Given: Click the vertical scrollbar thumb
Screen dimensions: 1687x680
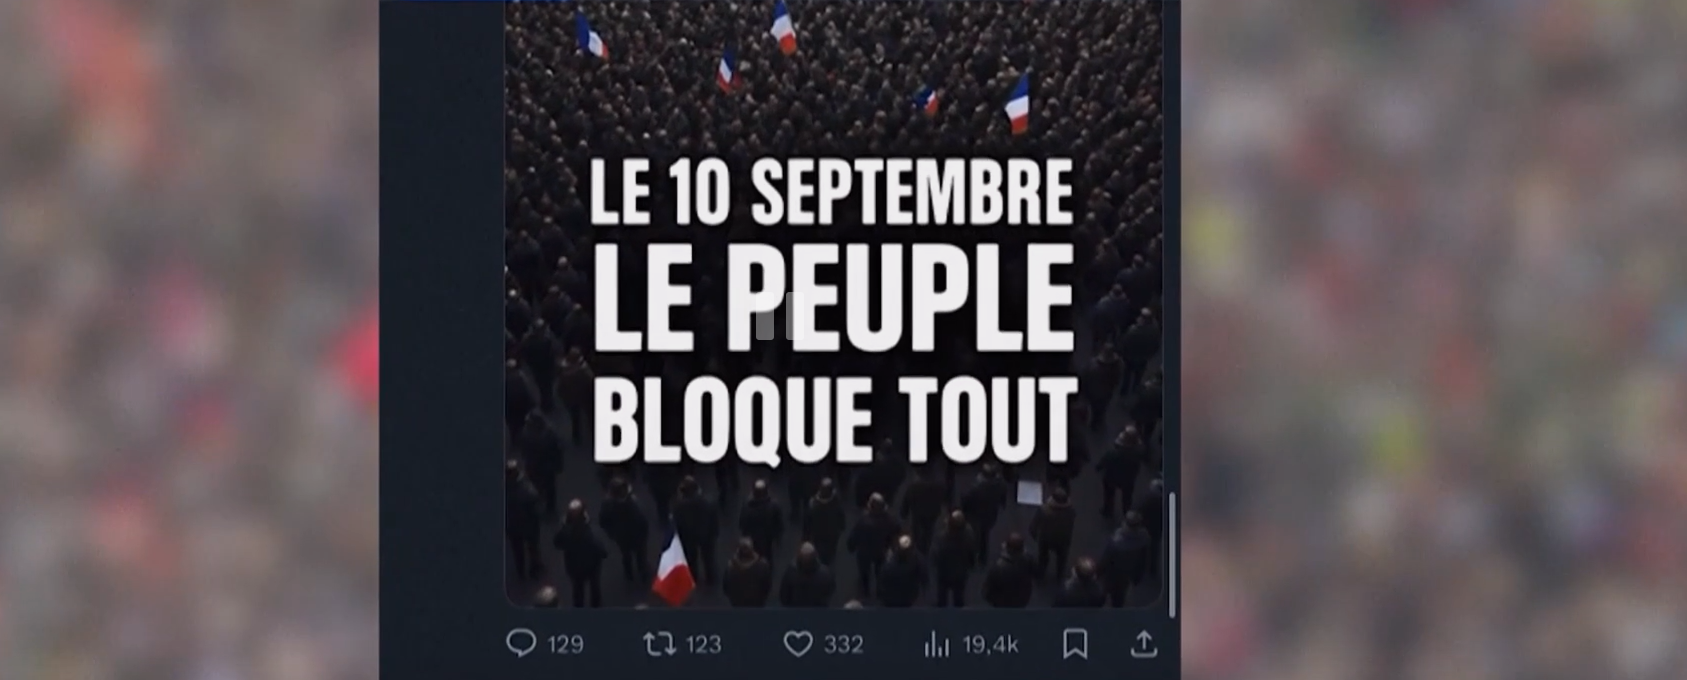Looking at the screenshot, I should click(x=1172, y=555).
